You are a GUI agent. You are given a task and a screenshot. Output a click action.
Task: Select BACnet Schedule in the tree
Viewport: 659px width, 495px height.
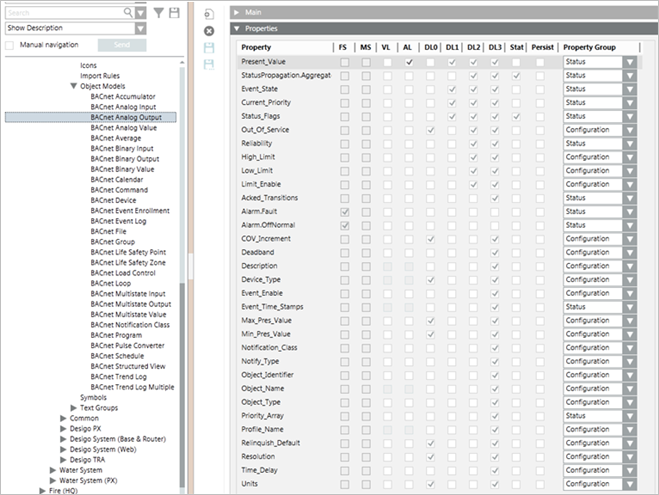[x=116, y=355]
